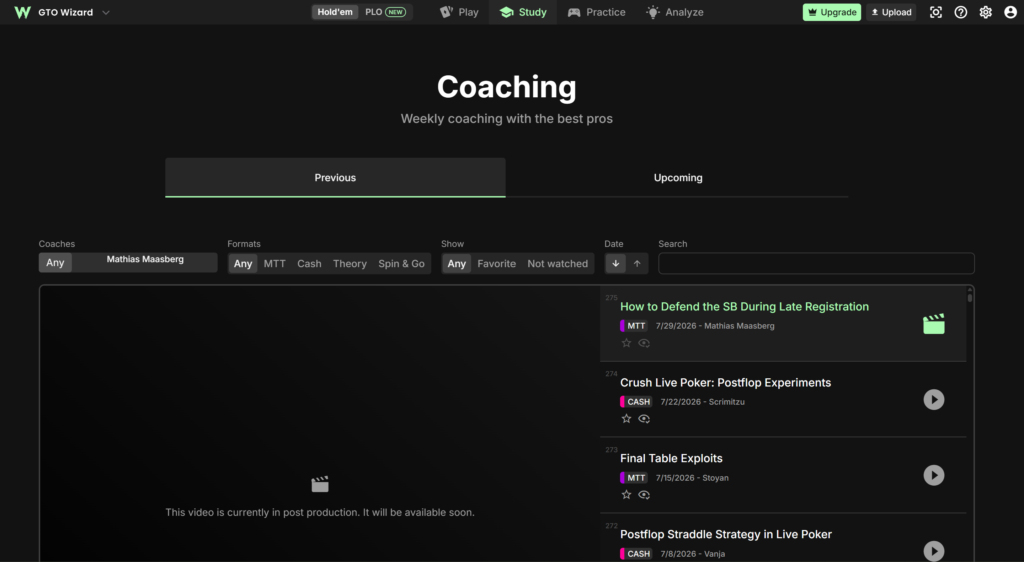Open the Play section

(459, 12)
